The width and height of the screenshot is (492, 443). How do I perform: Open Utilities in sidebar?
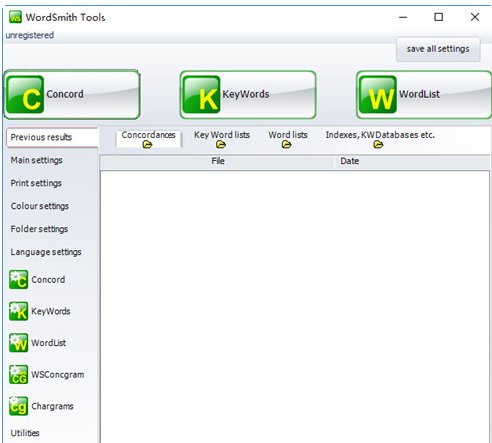[25, 433]
